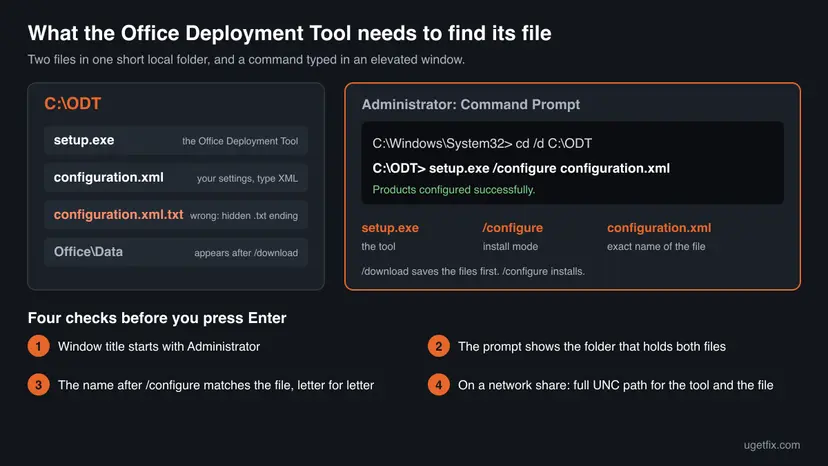Click 'install mode' caption
This screenshot has height=466, width=828.
point(510,246)
